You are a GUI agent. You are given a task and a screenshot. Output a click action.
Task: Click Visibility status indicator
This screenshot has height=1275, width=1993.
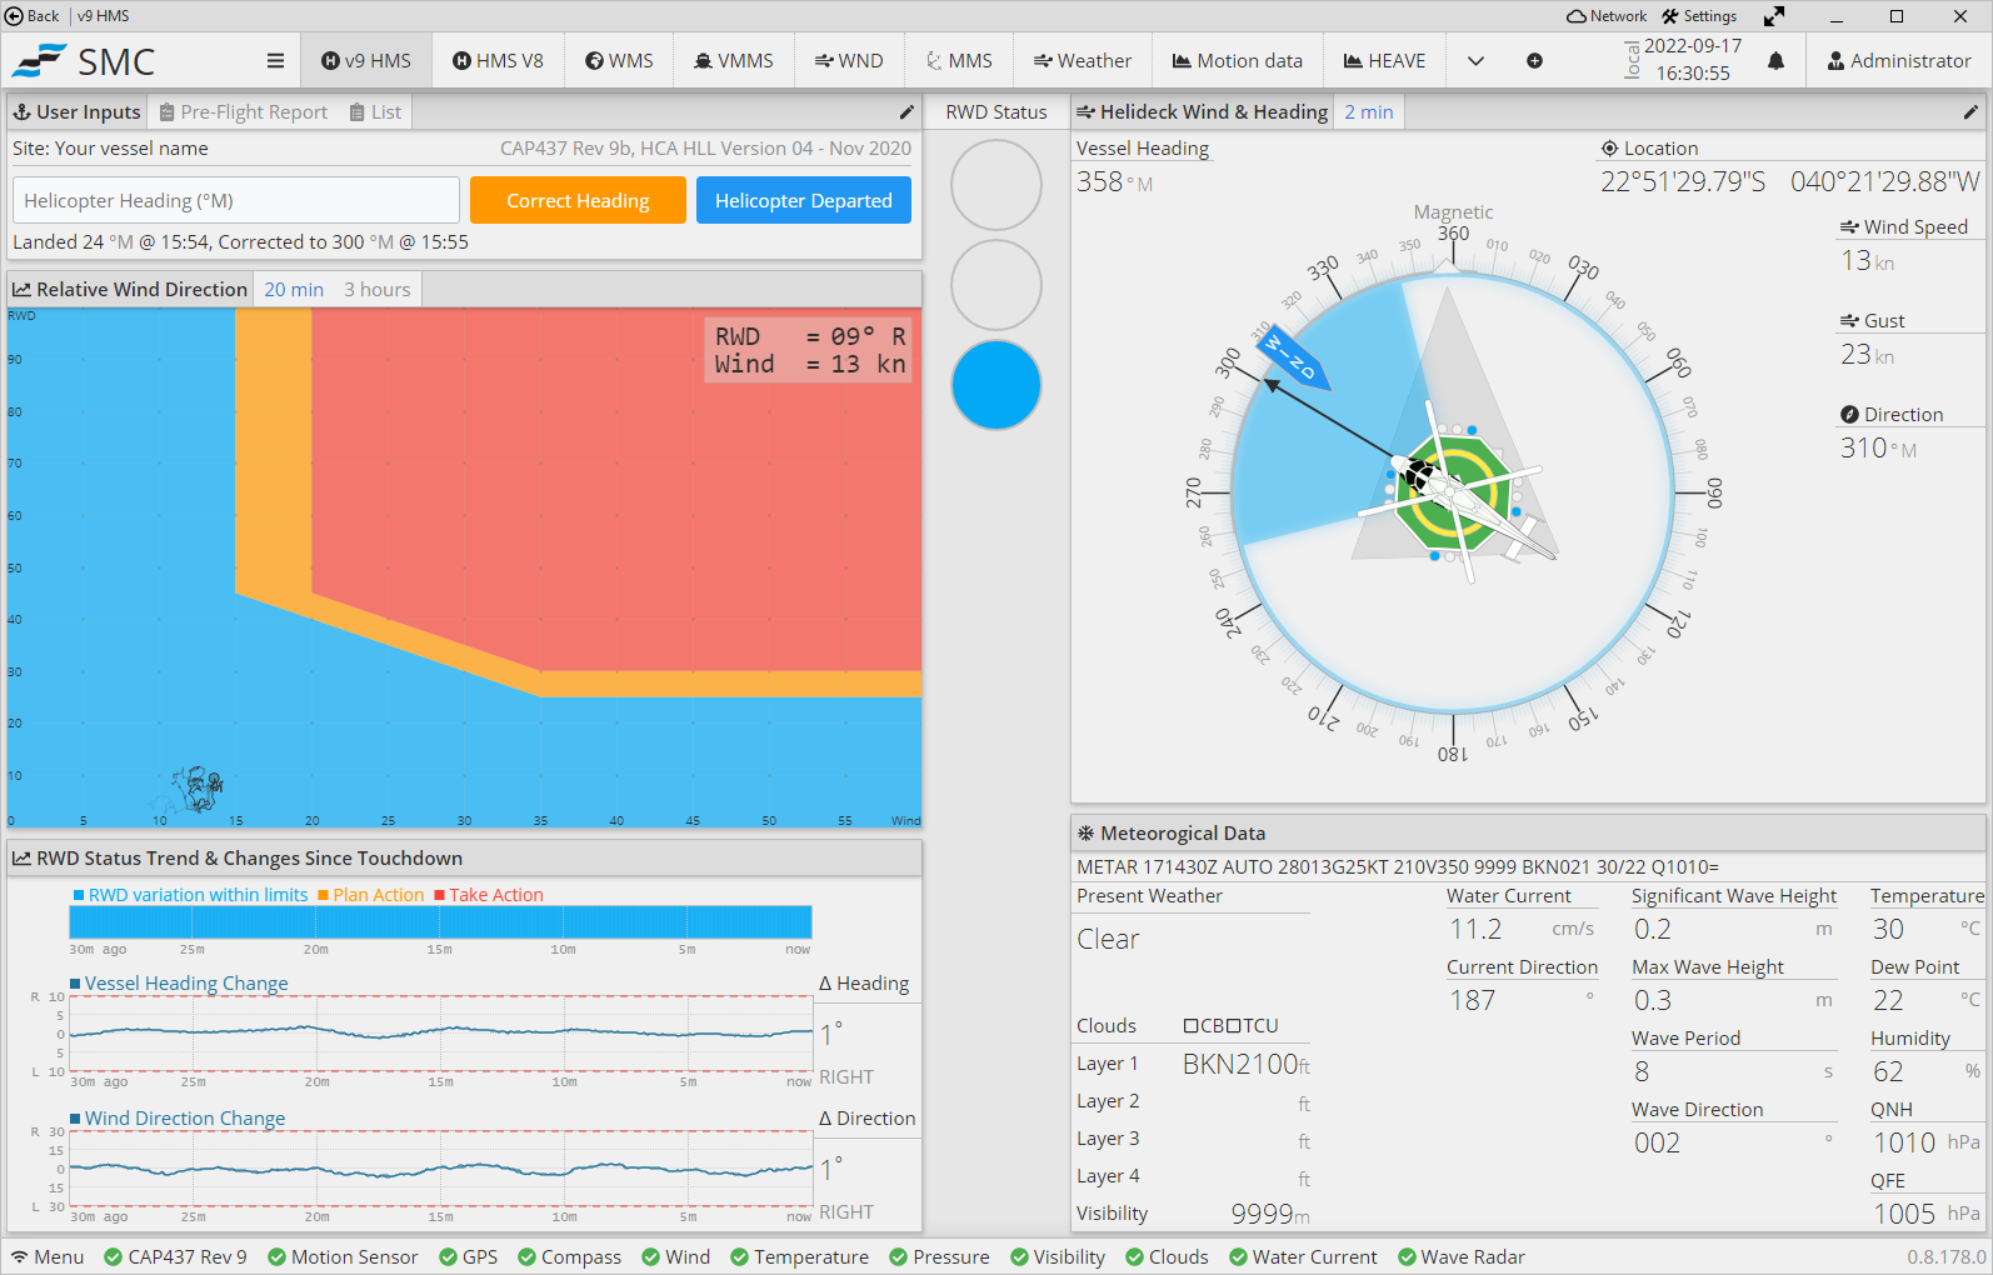coord(1057,1257)
